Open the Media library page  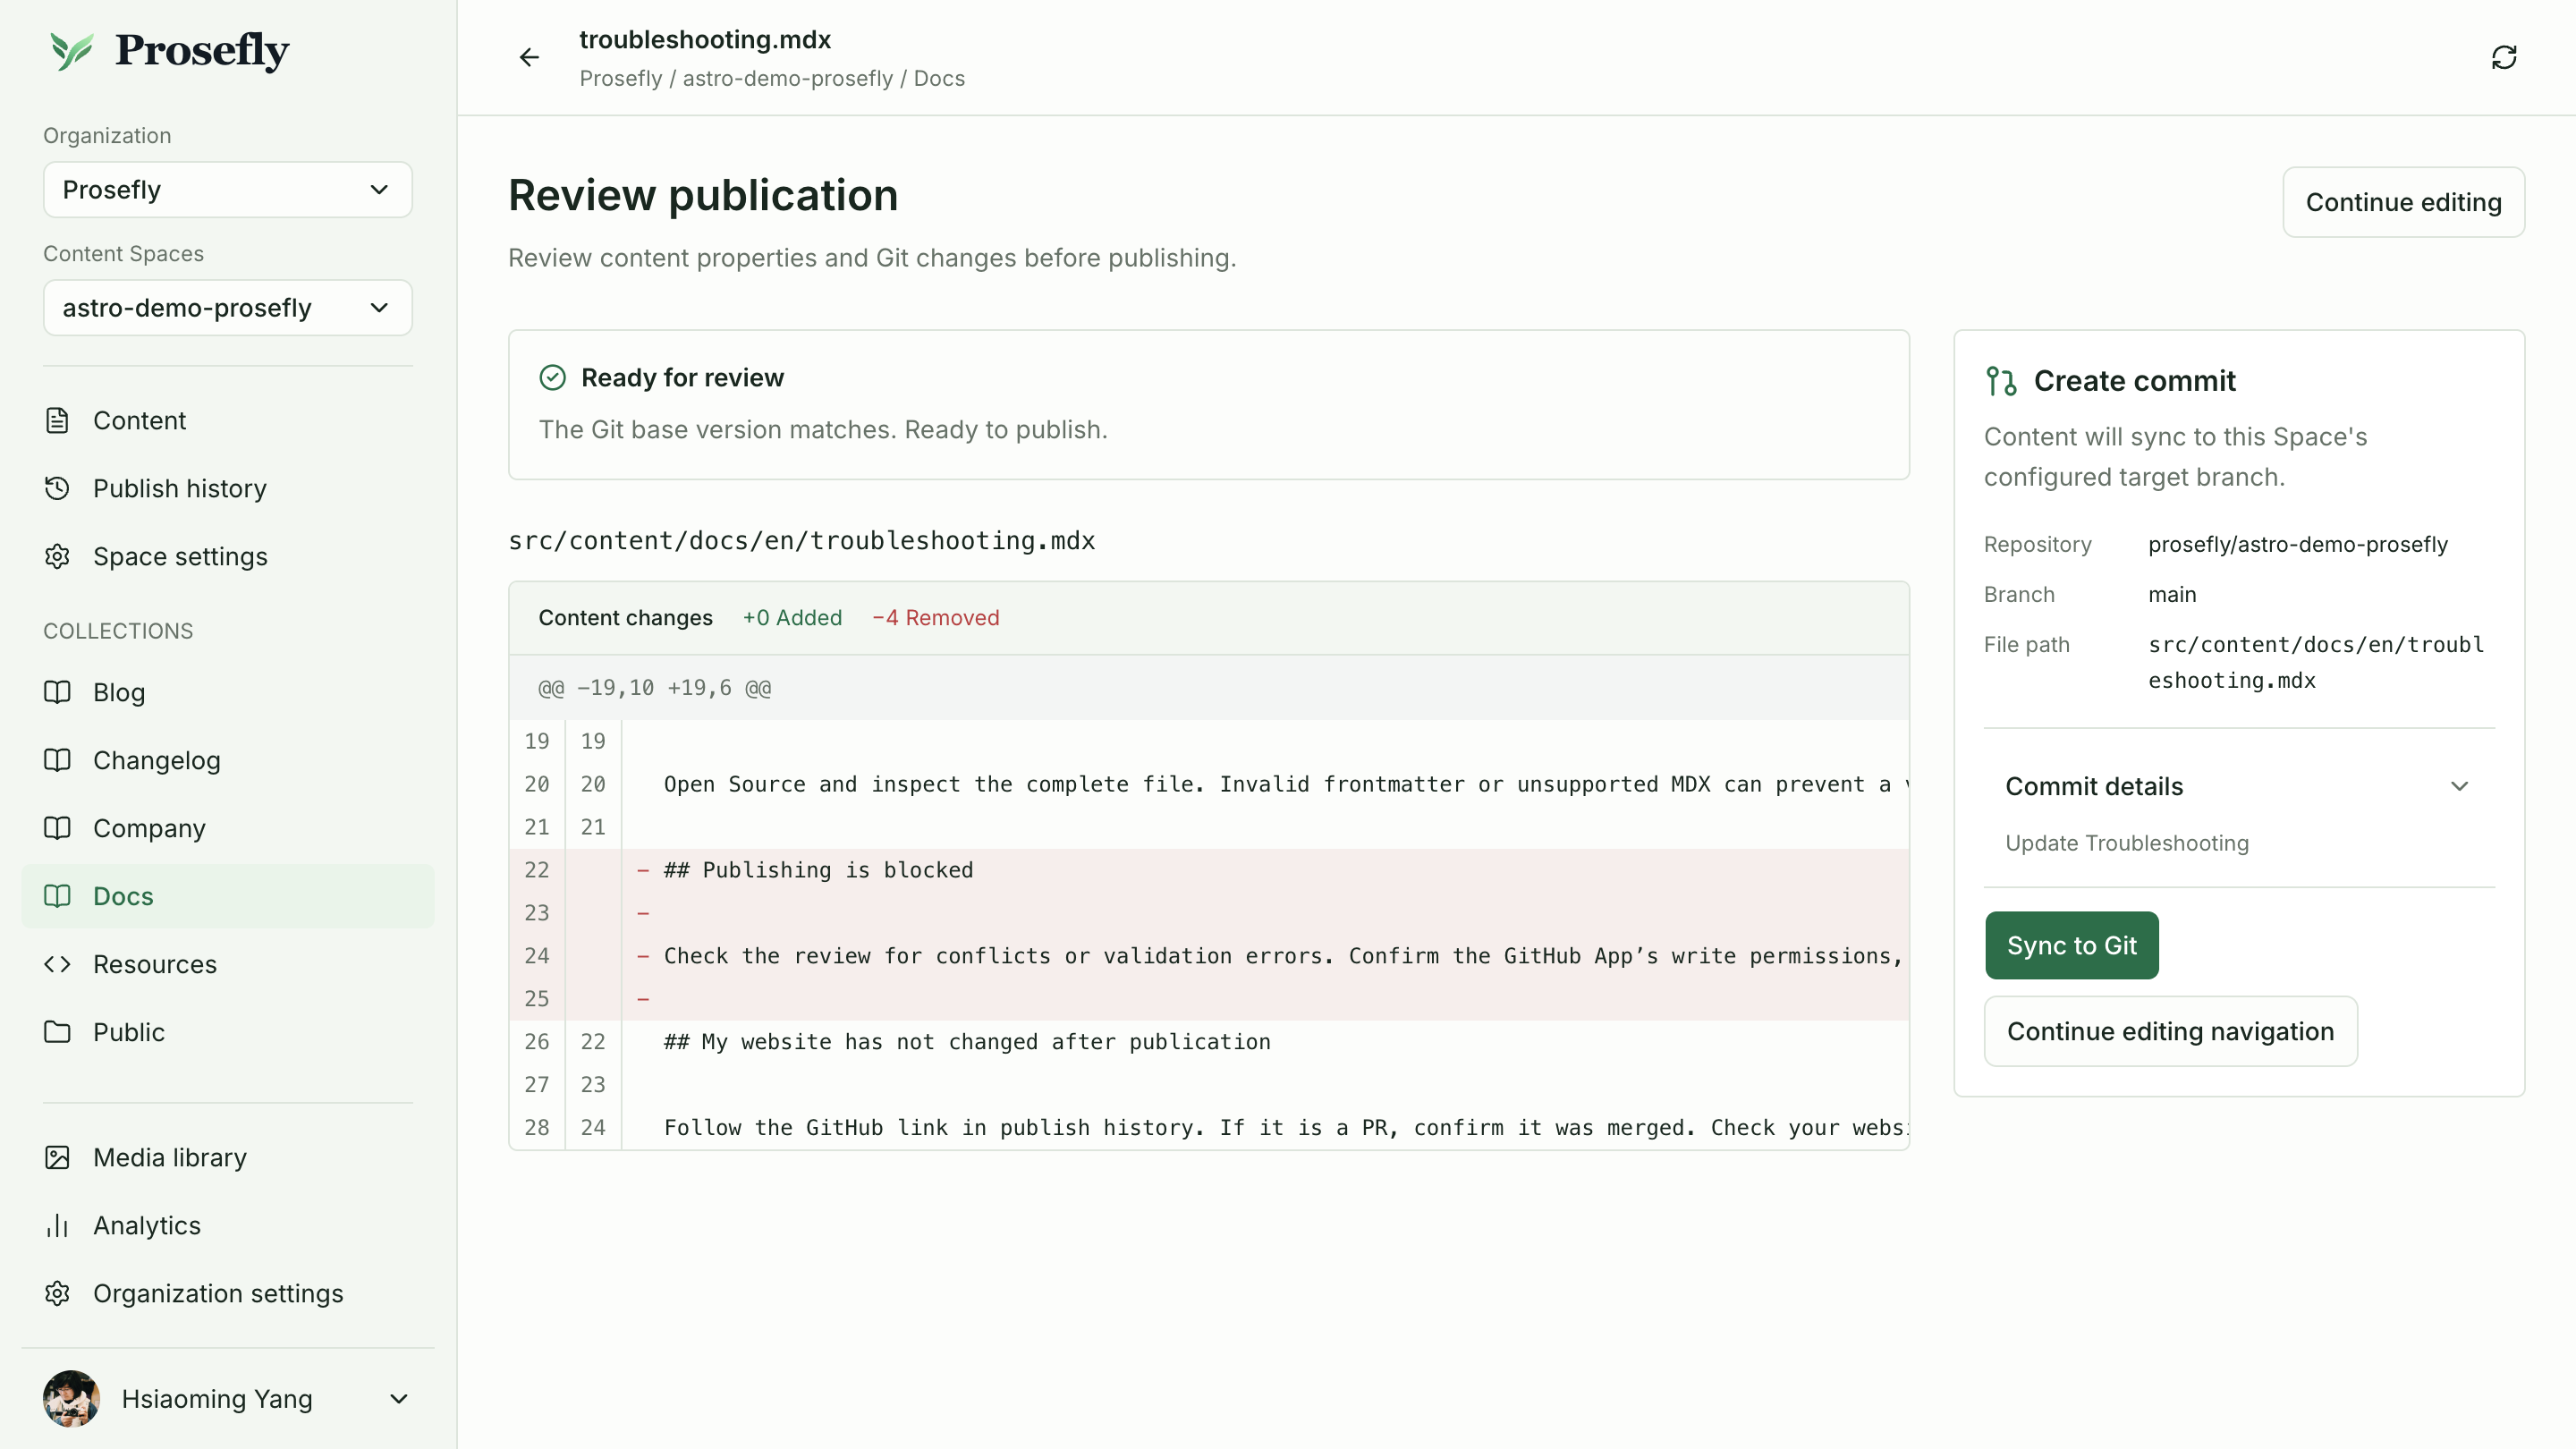(228, 1157)
